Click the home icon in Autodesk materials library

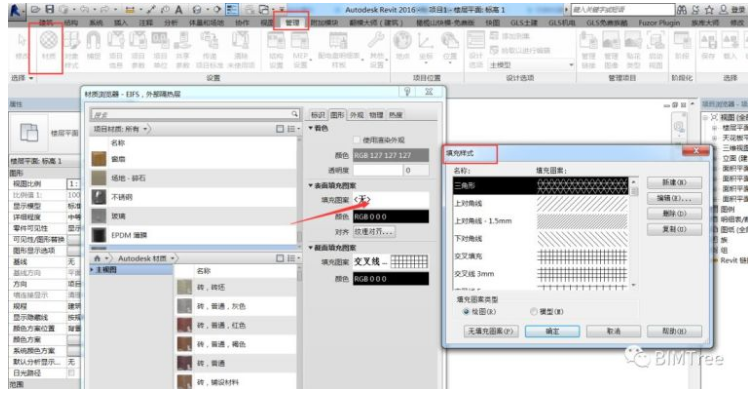coord(97,259)
